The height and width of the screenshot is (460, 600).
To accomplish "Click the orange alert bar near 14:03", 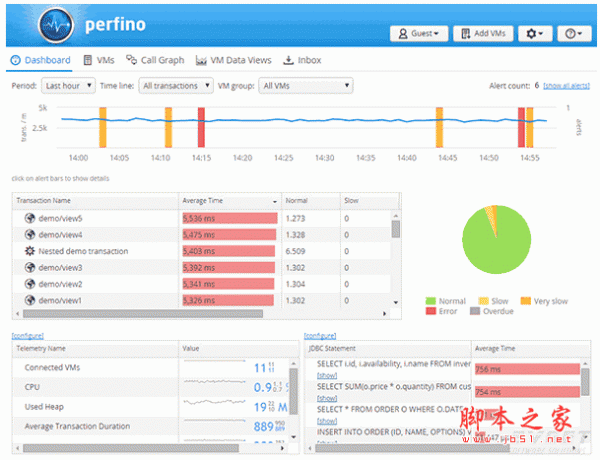I will point(103,127).
